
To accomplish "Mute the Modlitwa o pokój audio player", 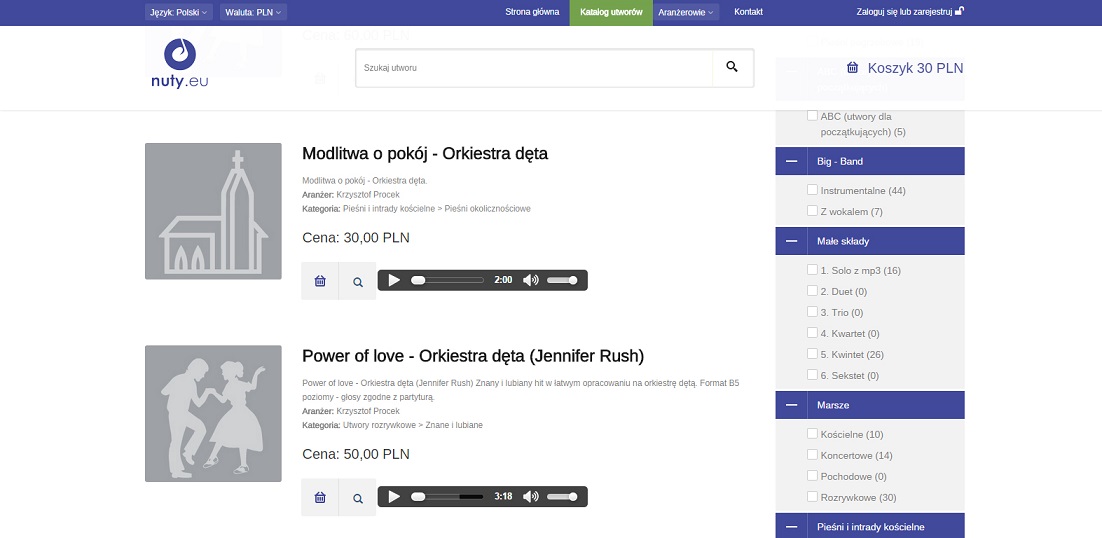I will tap(530, 280).
